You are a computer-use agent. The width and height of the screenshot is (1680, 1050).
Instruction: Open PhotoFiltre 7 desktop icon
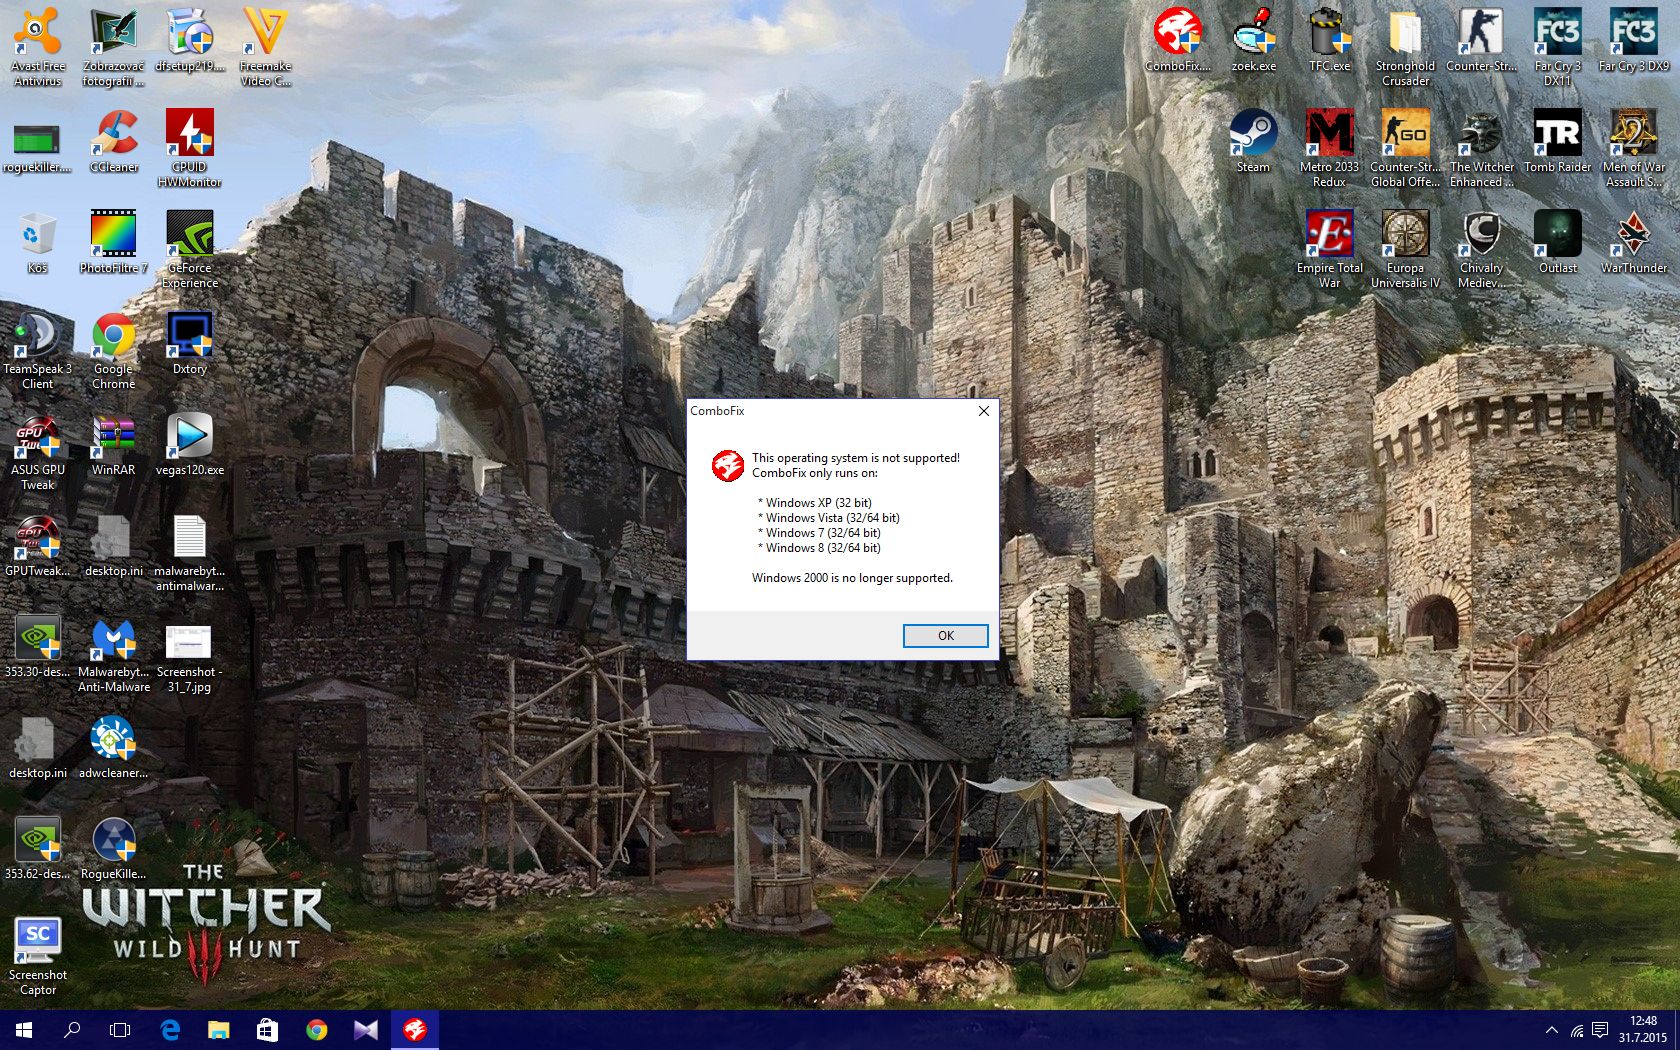click(113, 243)
